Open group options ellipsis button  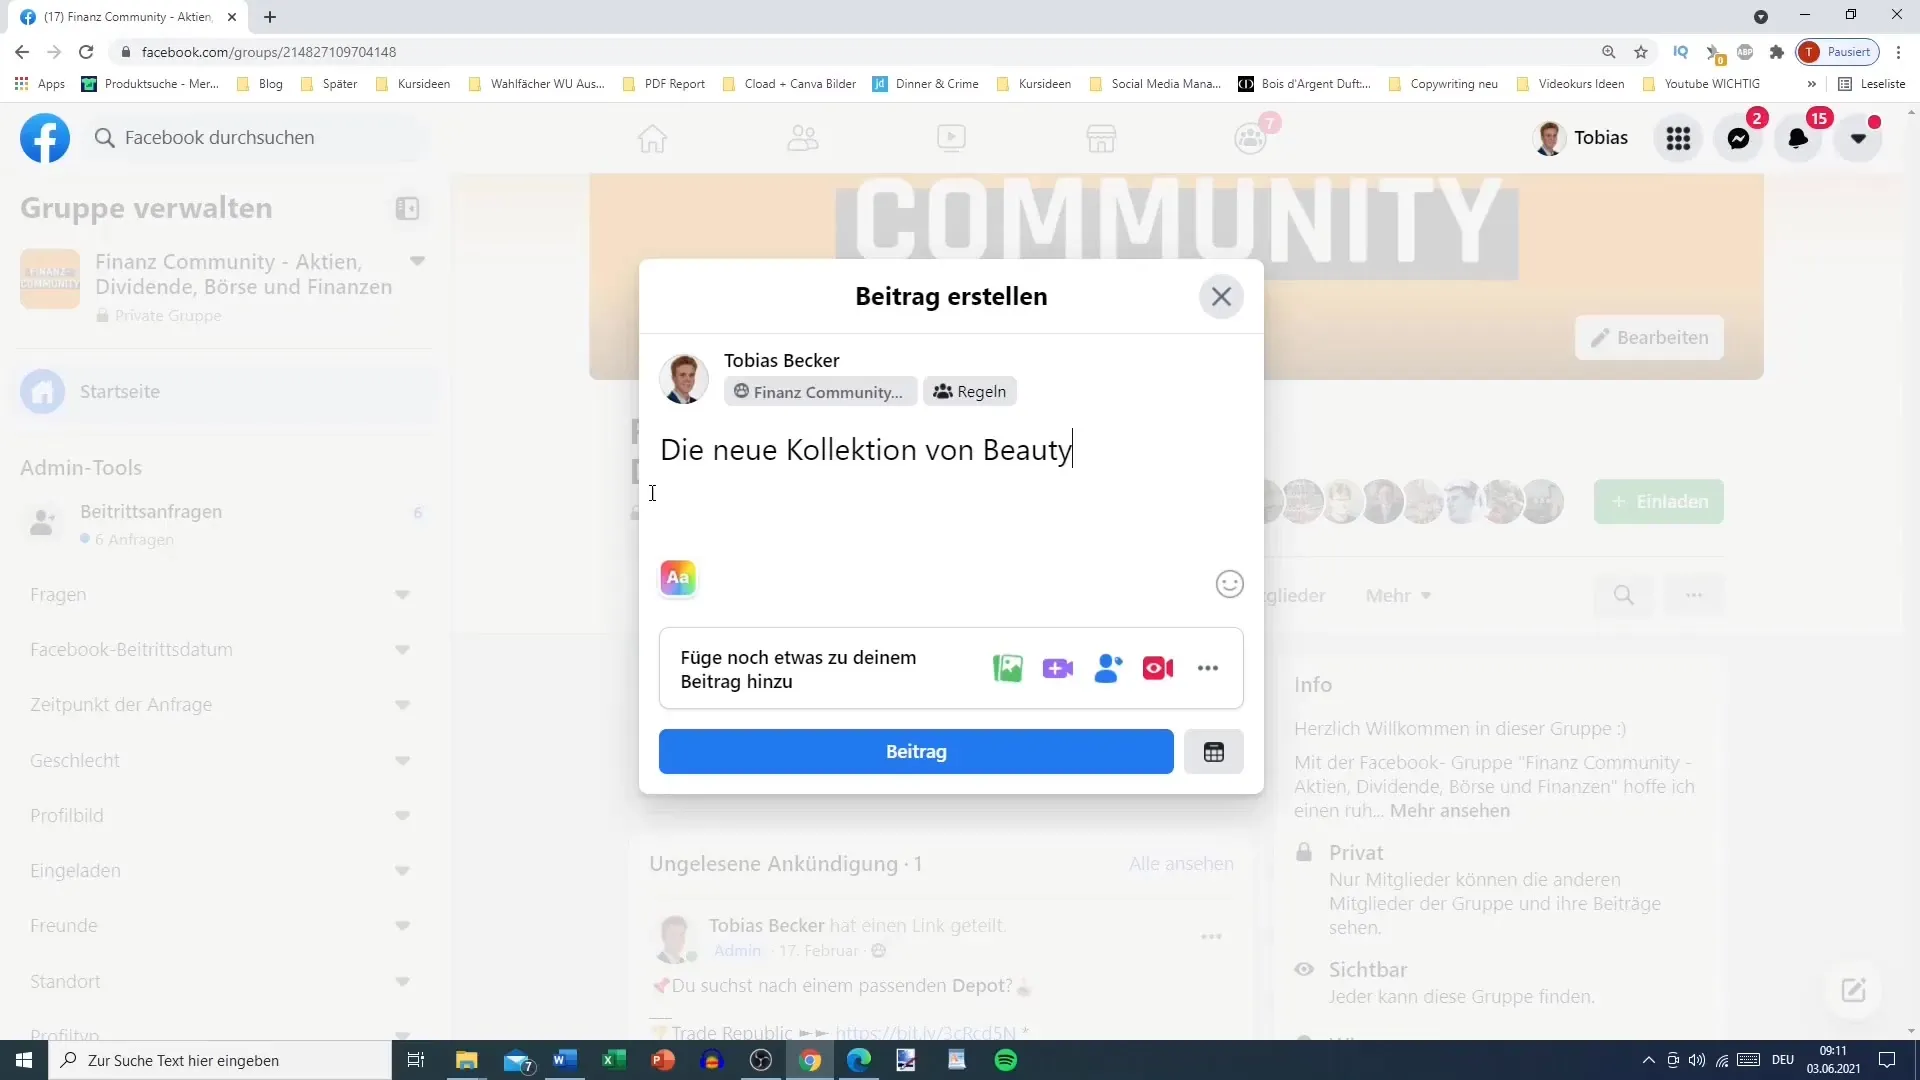[1693, 596]
